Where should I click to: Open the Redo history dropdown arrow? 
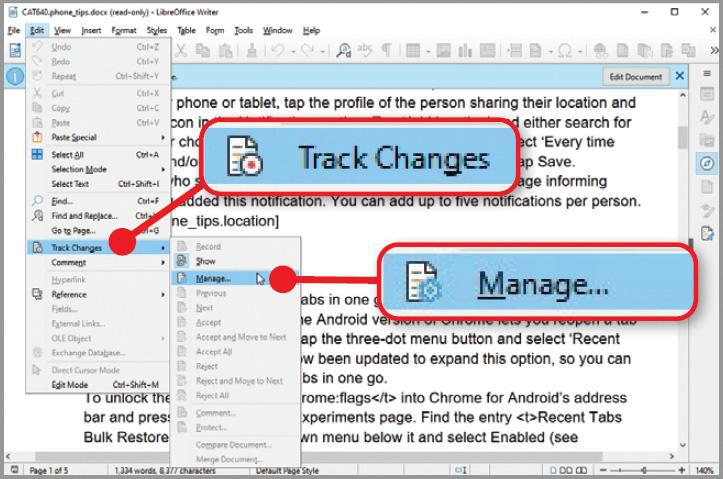pyautogui.click(x=323, y=51)
